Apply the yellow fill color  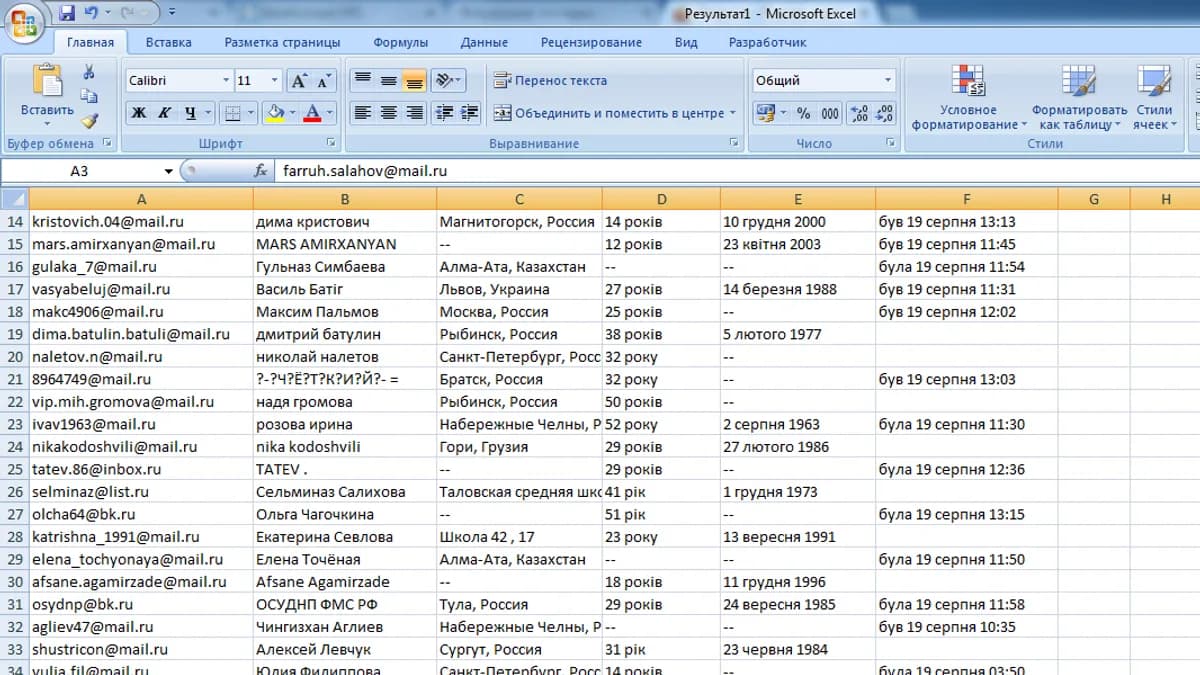coord(276,113)
